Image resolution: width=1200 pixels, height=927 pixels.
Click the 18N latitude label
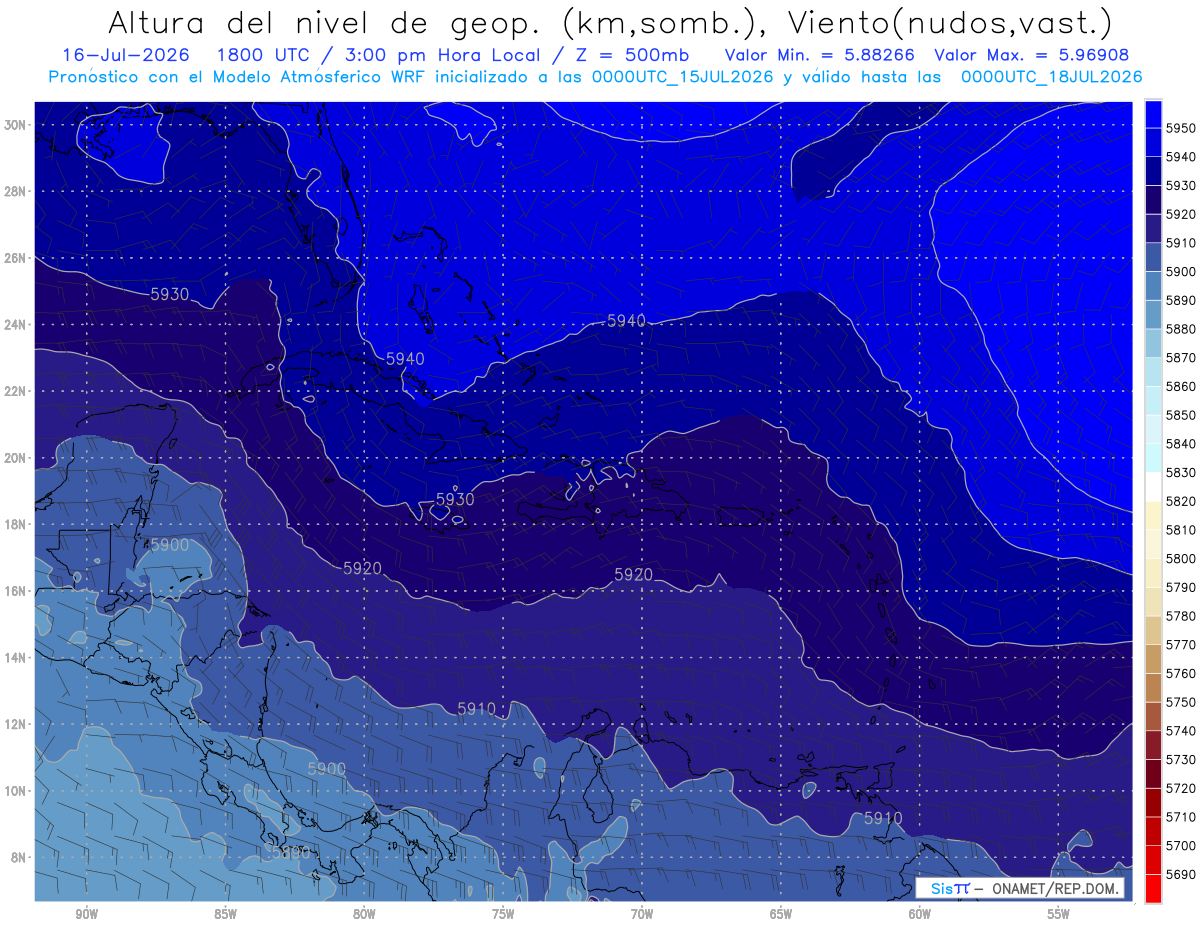(x=17, y=524)
